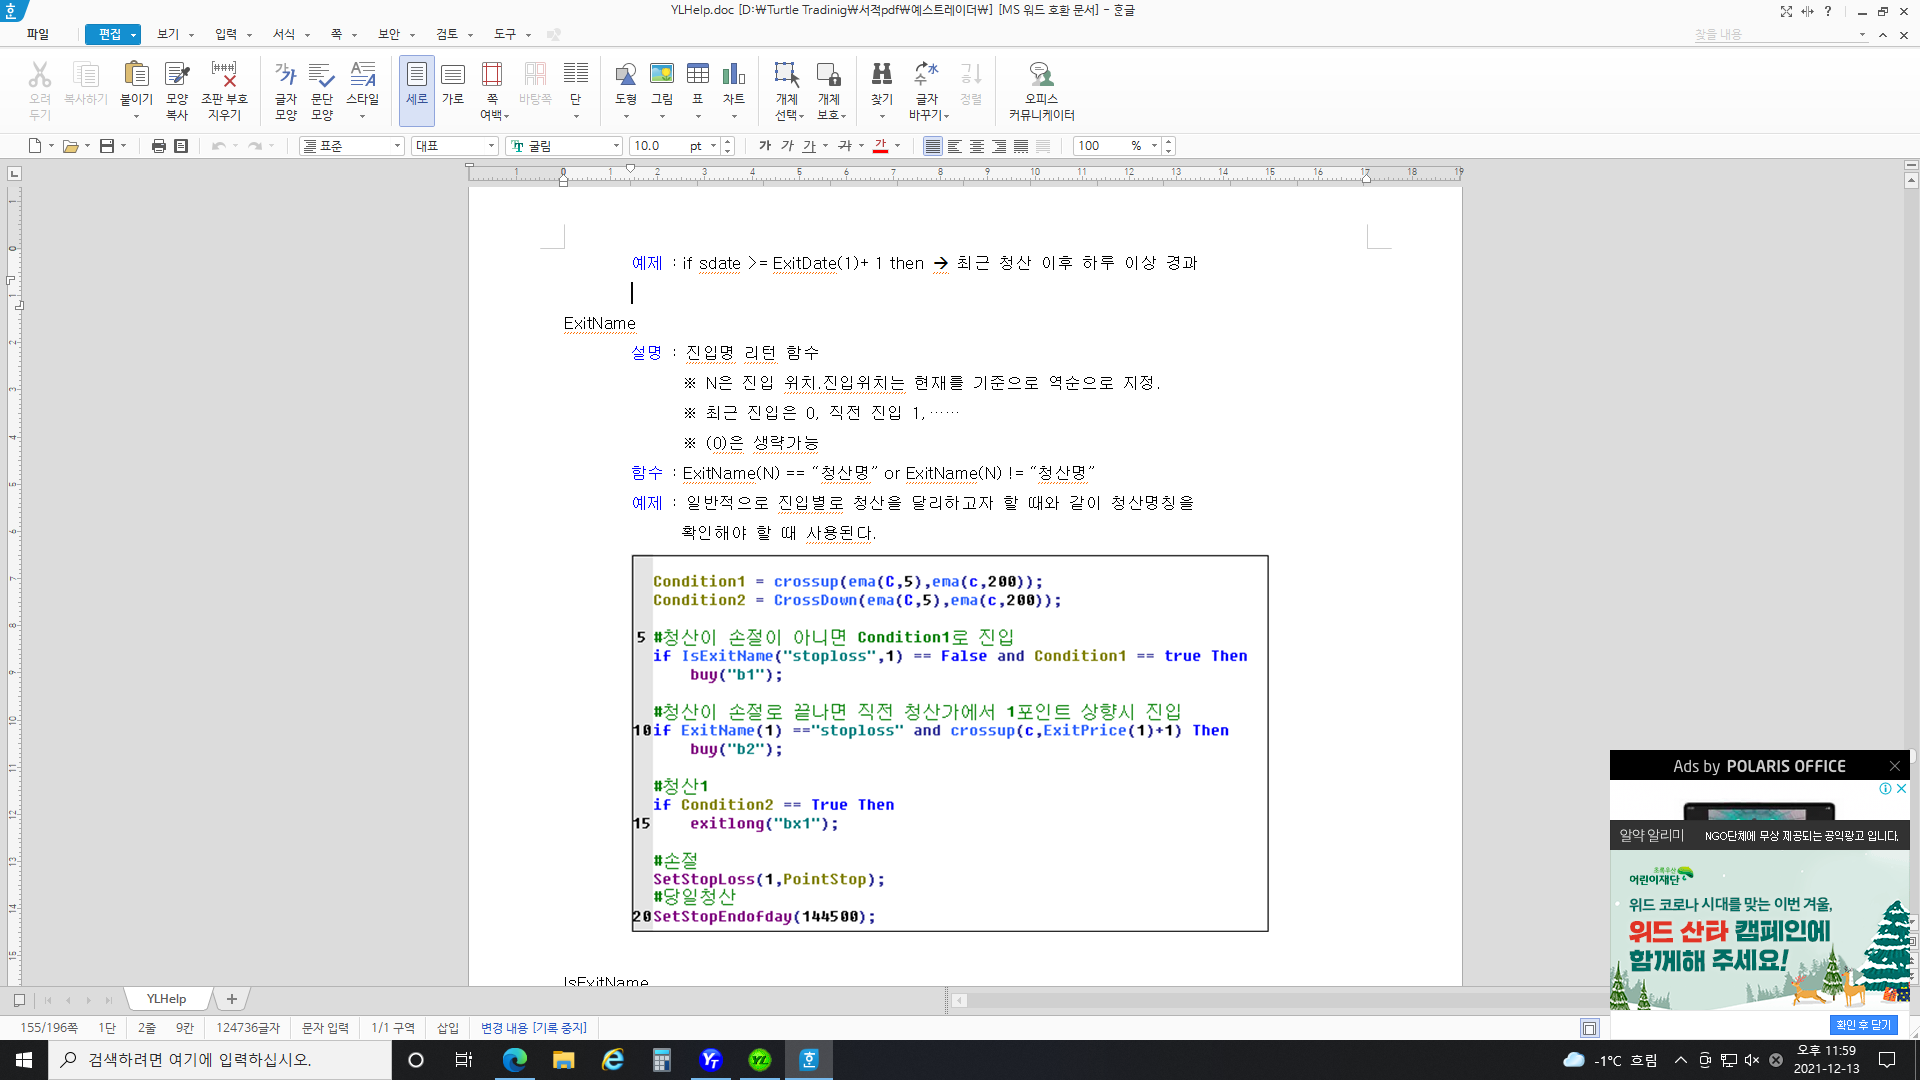The image size is (1920, 1080).
Task: Toggle italic 가 formatting button
Action: 787,146
